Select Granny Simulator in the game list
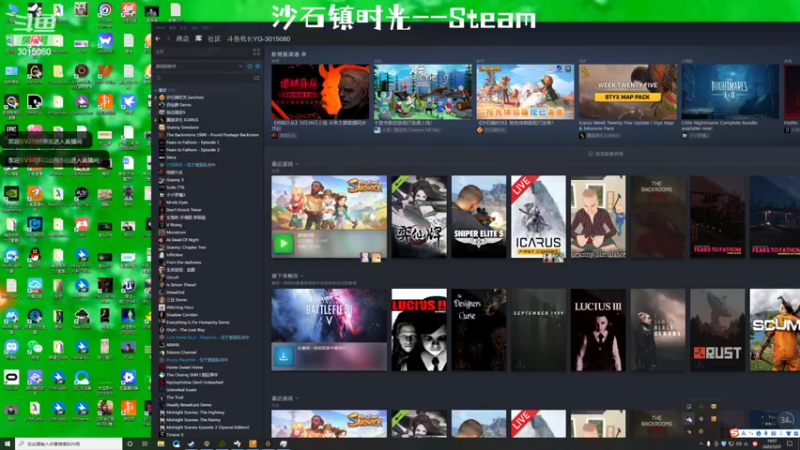 click(x=182, y=128)
